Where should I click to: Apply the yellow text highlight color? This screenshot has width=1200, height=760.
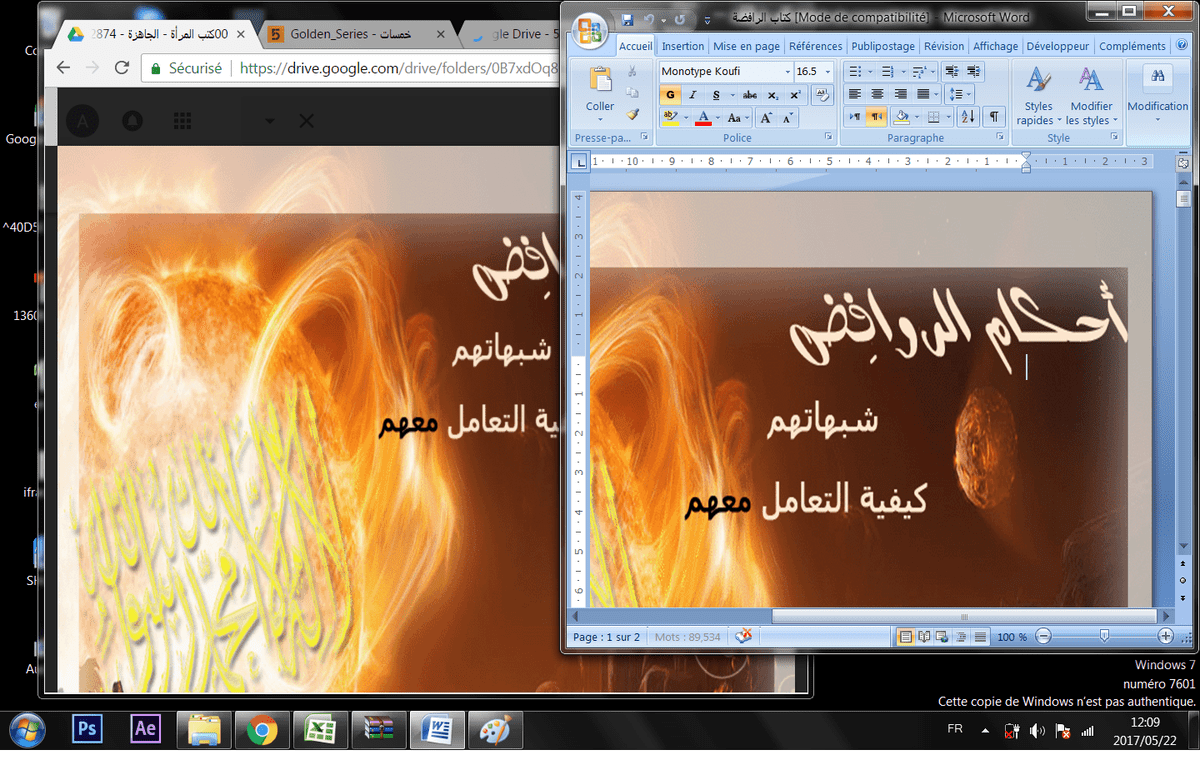click(670, 118)
